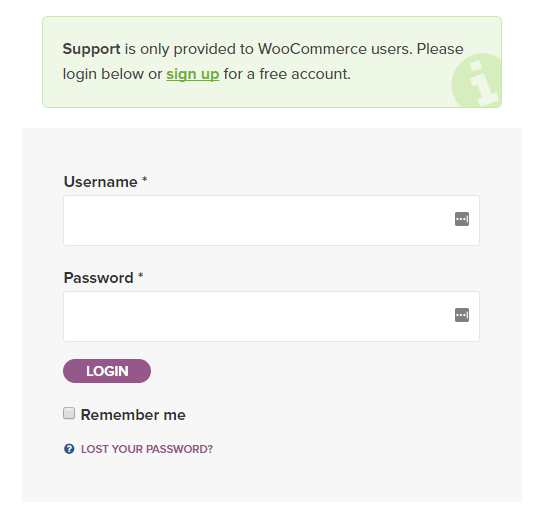
Task: Submit the form with the LOGIN button
Action: pos(107,371)
